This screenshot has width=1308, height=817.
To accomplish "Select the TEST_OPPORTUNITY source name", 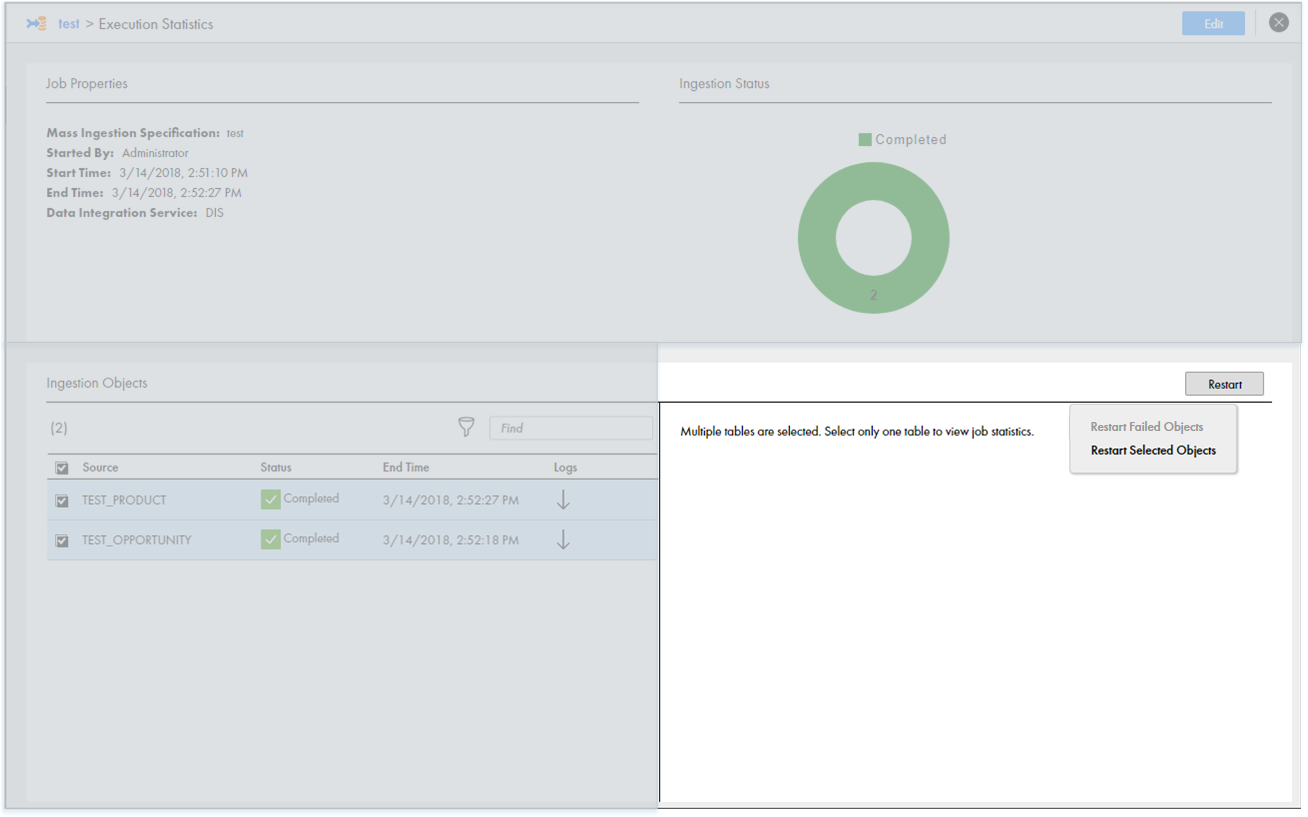I will tap(136, 540).
